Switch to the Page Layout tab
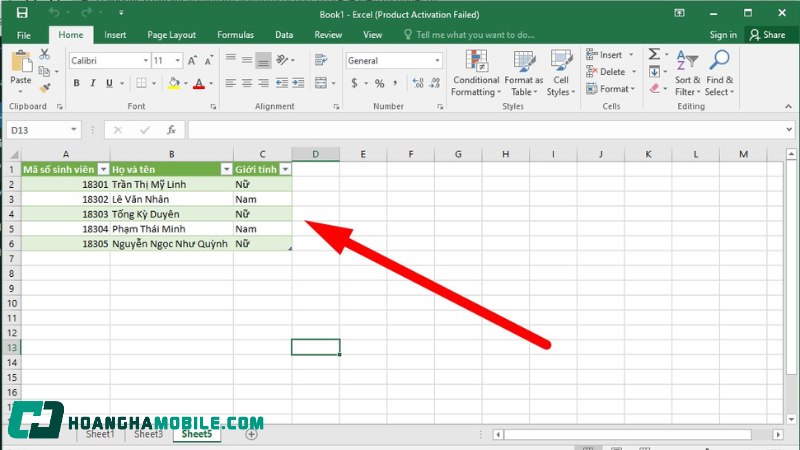Screen dimensions: 800x450 (x=171, y=35)
